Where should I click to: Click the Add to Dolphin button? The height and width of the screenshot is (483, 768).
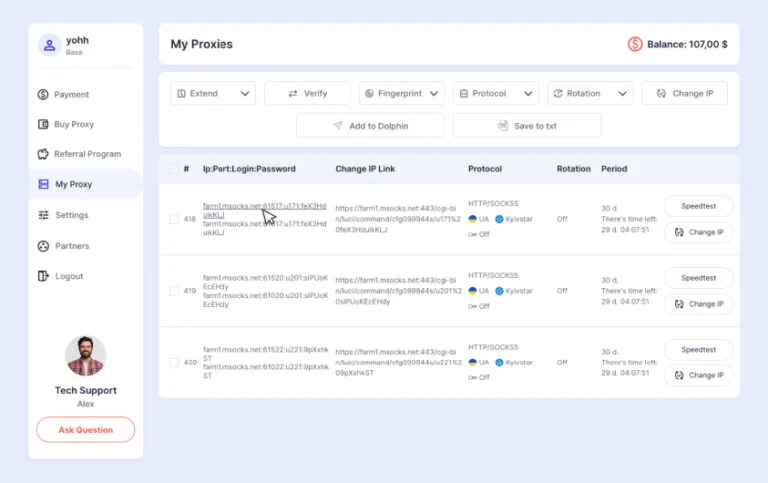370,125
